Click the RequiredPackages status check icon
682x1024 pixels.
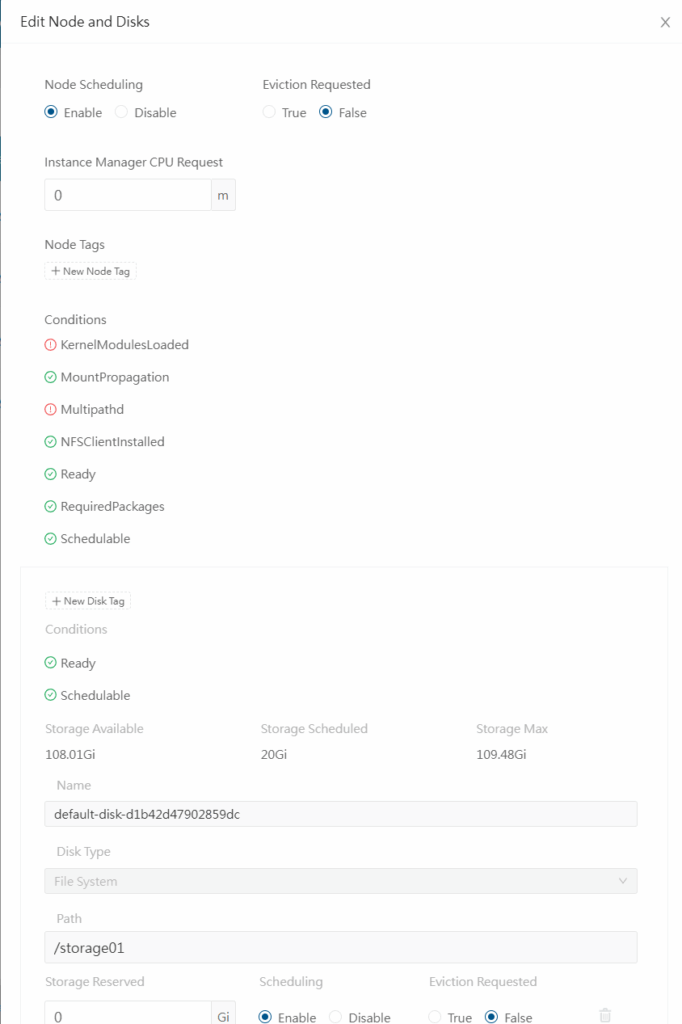[51, 507]
